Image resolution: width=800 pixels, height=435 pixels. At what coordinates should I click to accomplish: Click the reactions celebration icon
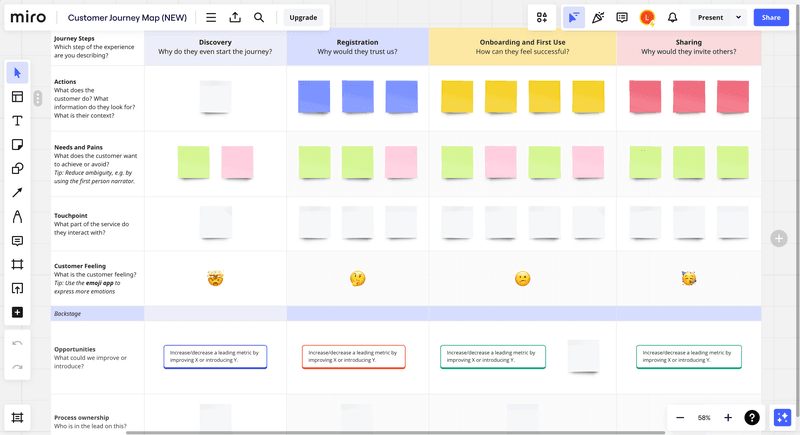tap(597, 17)
